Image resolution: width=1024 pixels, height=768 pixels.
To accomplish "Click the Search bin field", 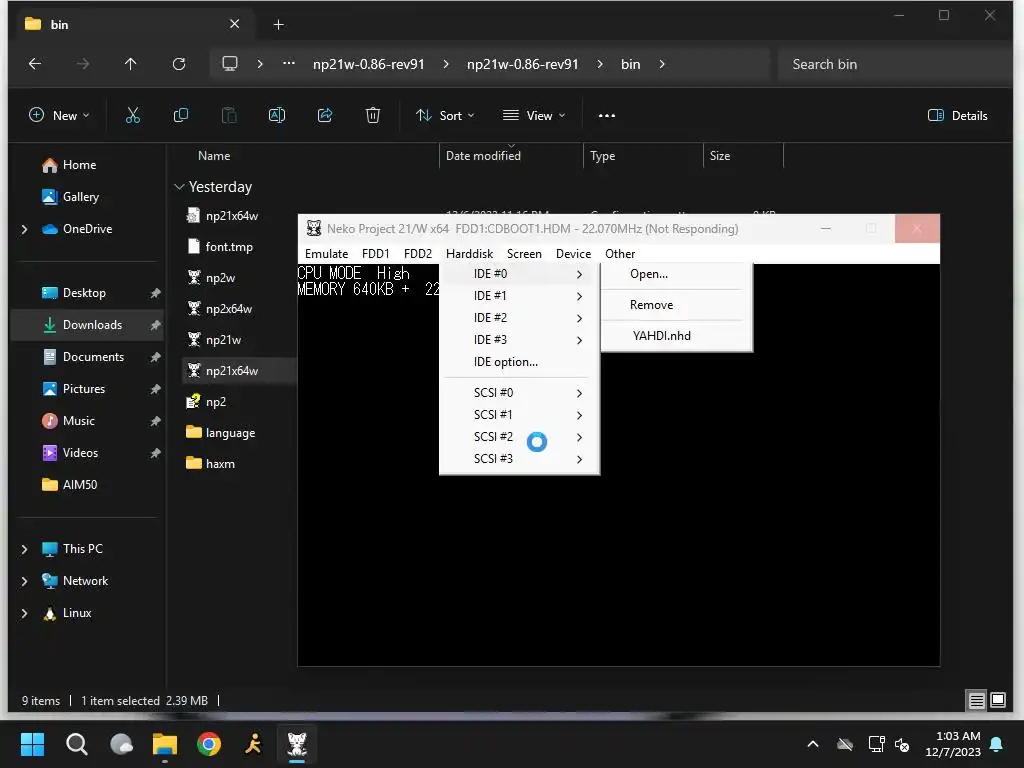I will [x=895, y=64].
